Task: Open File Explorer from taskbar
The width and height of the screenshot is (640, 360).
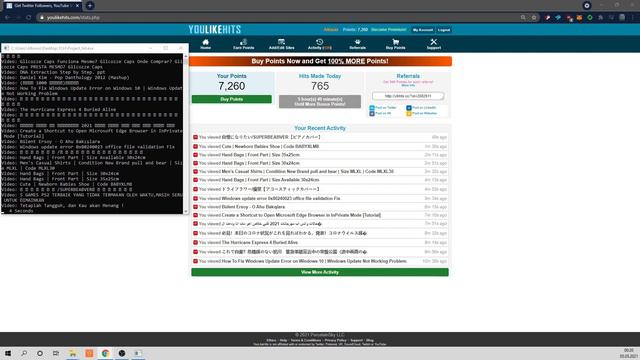Action: (73, 353)
